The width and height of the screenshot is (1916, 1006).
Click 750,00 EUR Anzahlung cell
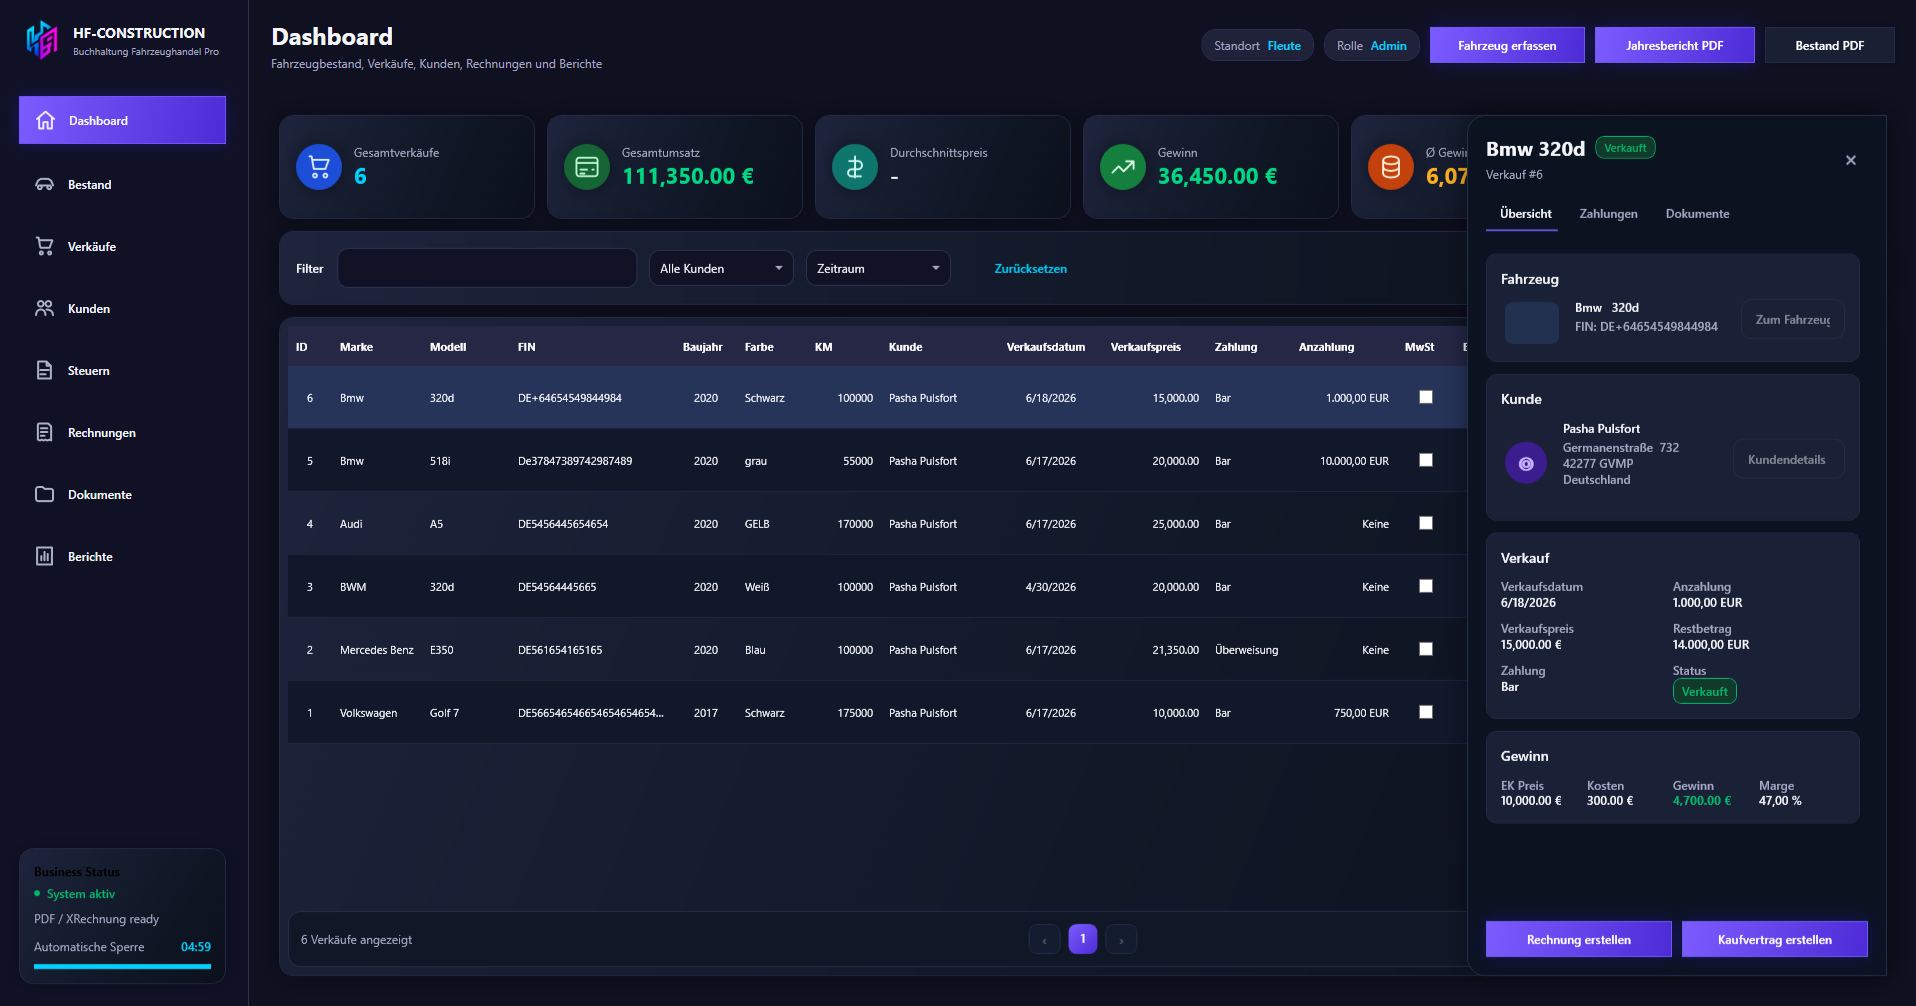[x=1361, y=713]
